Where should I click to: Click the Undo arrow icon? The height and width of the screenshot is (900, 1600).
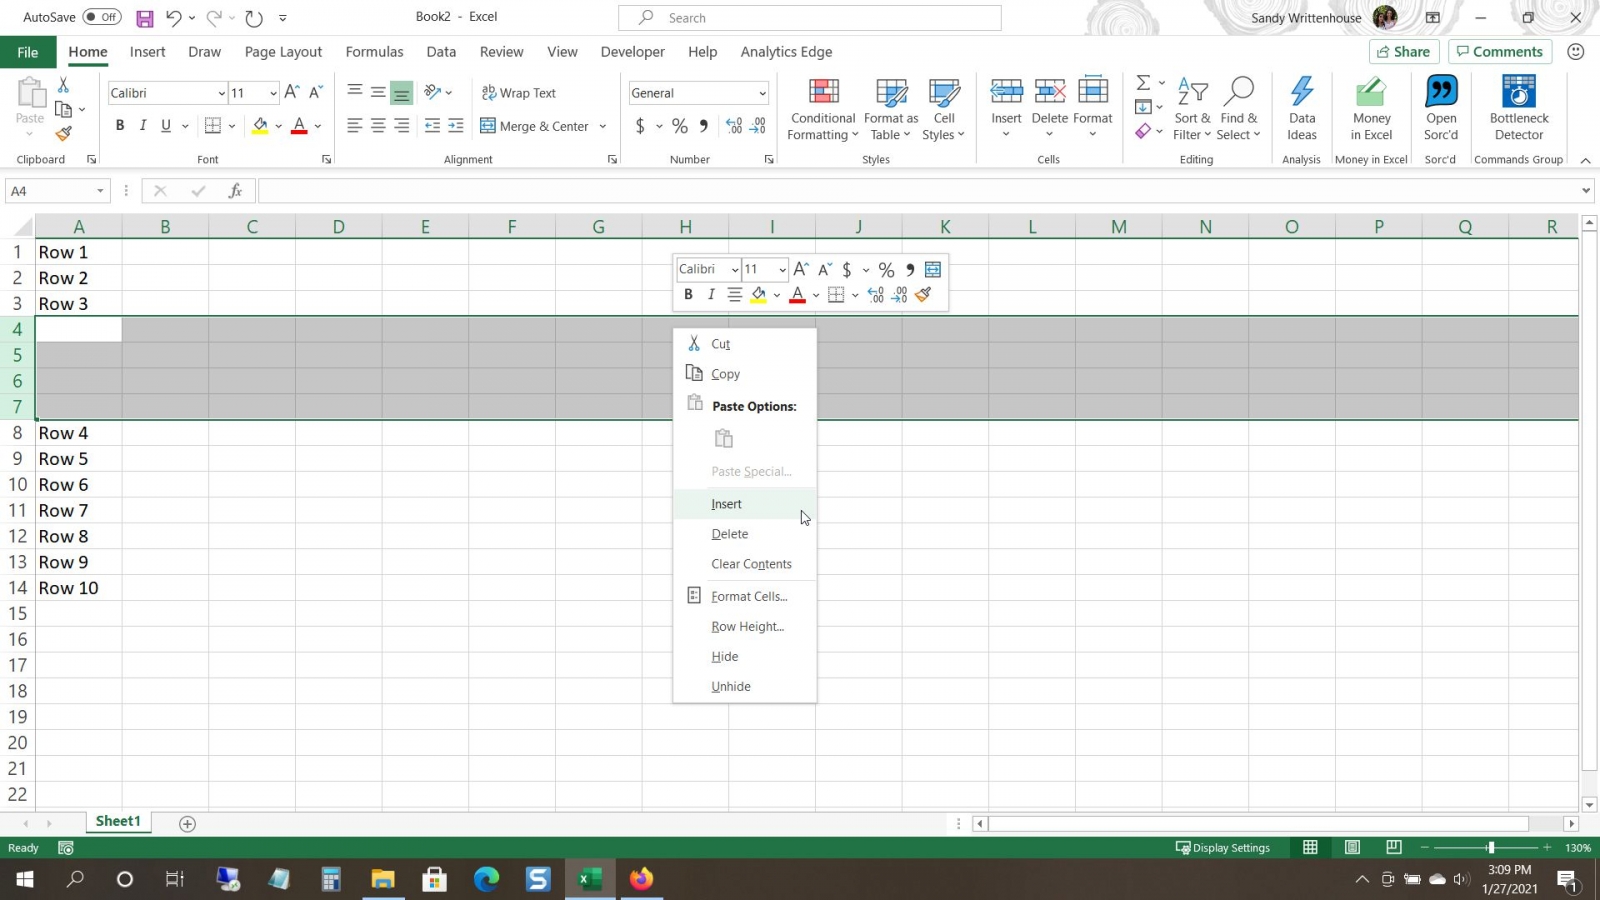173,18
